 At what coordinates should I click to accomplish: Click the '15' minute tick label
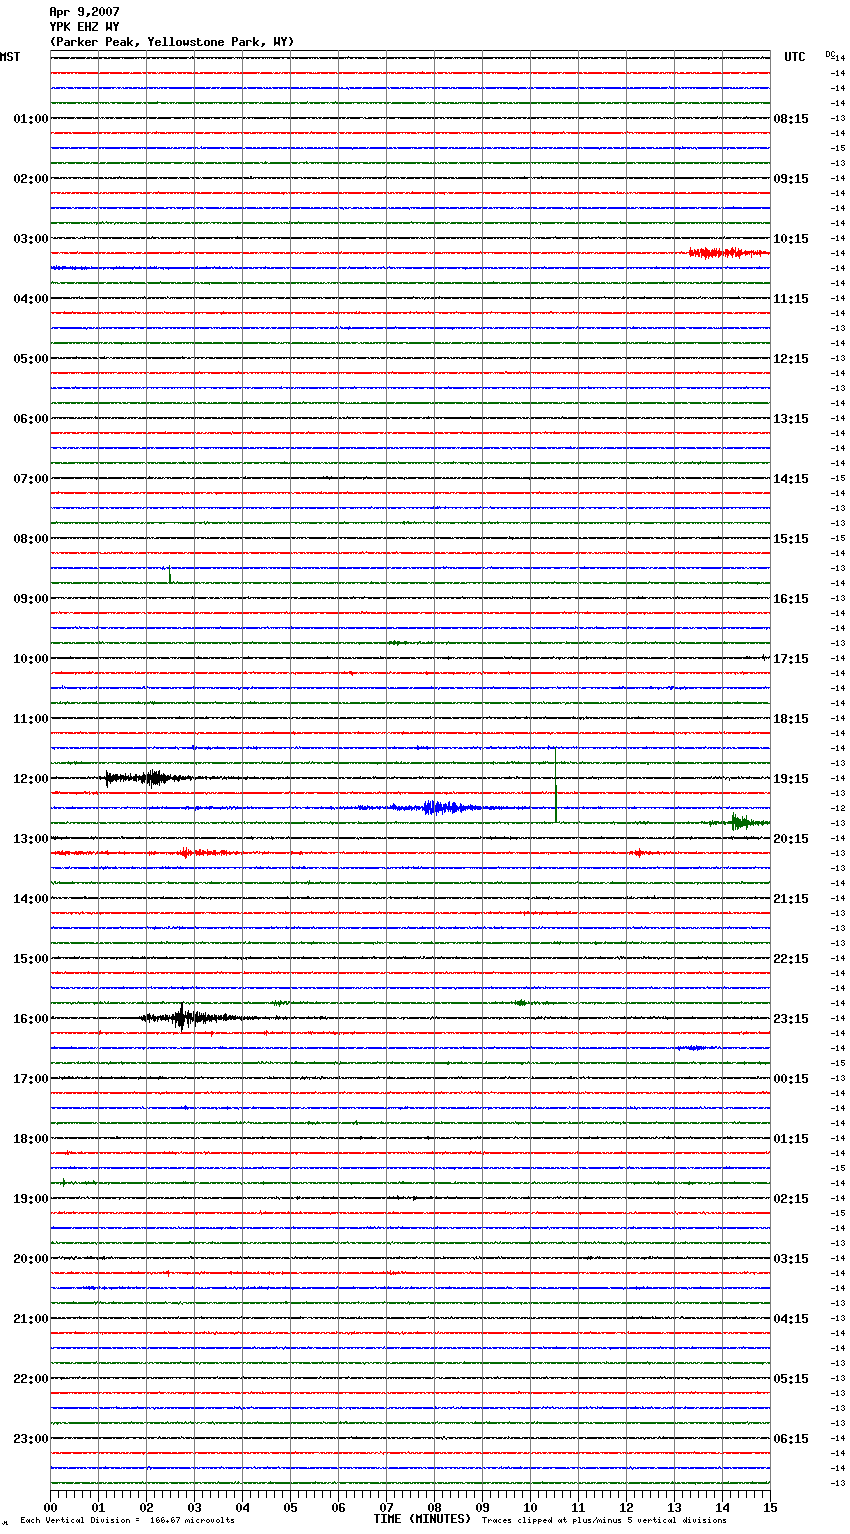click(770, 1507)
